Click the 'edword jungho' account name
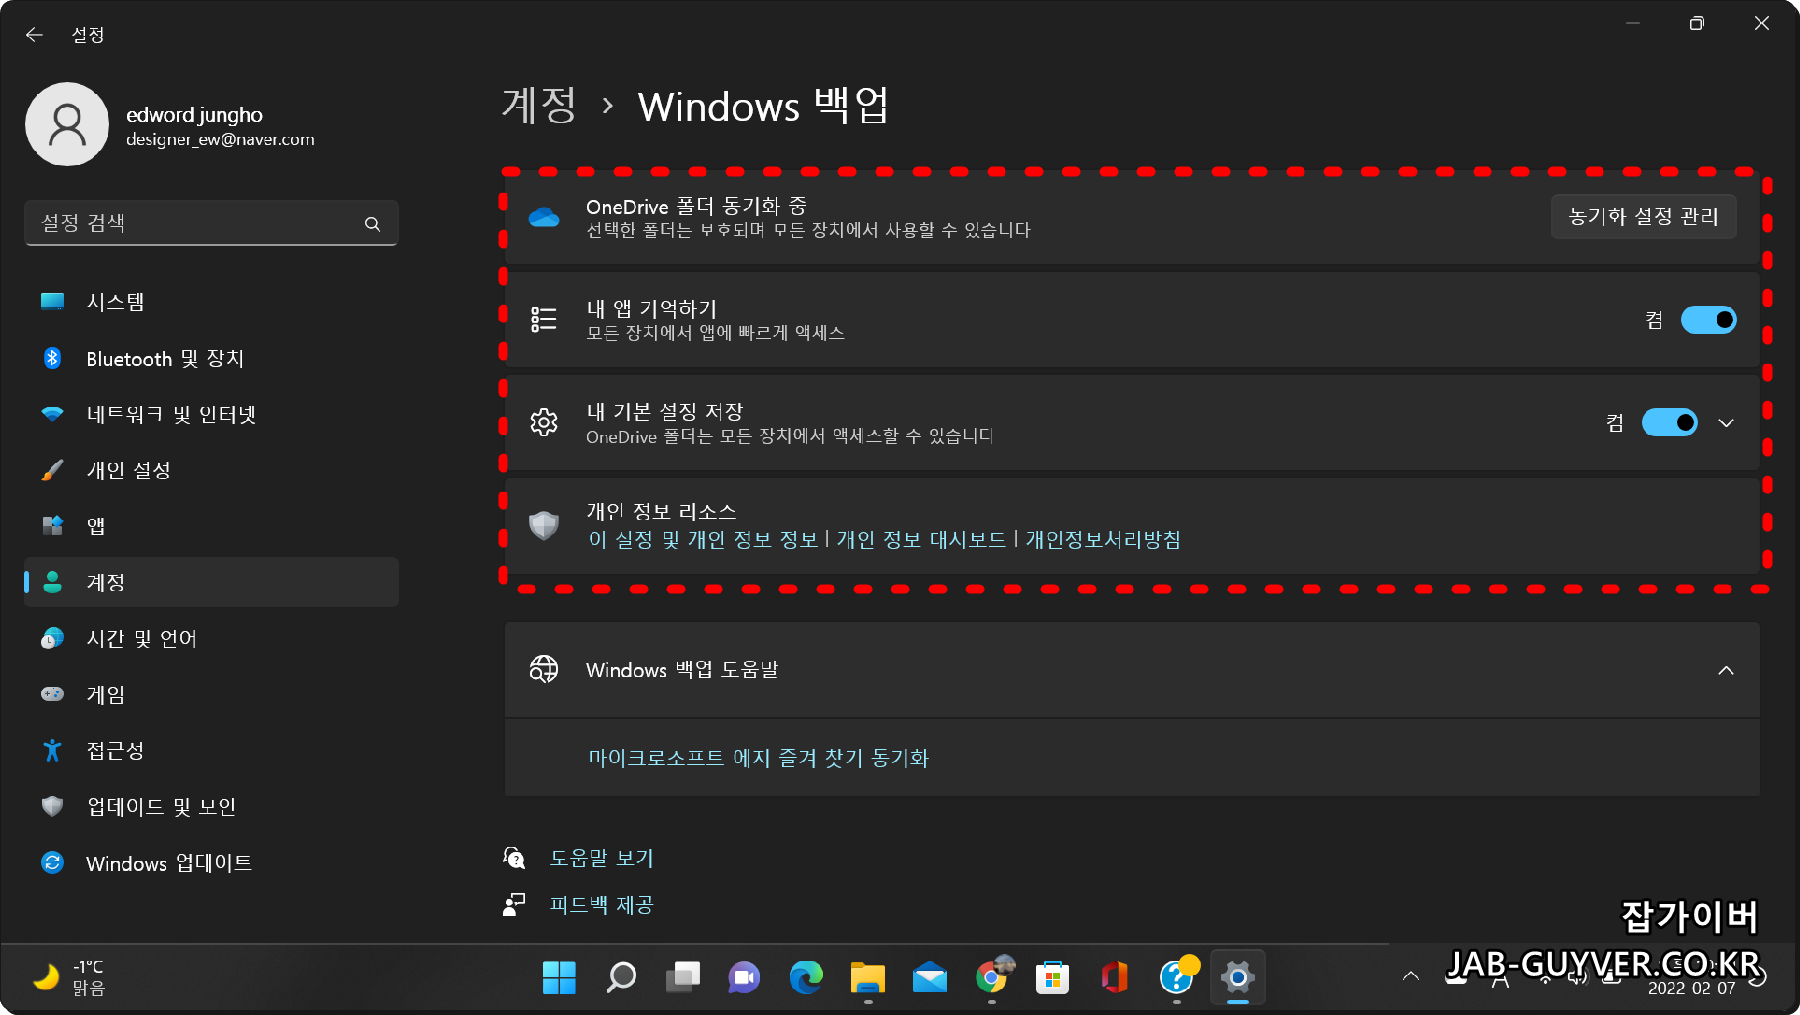 [194, 115]
